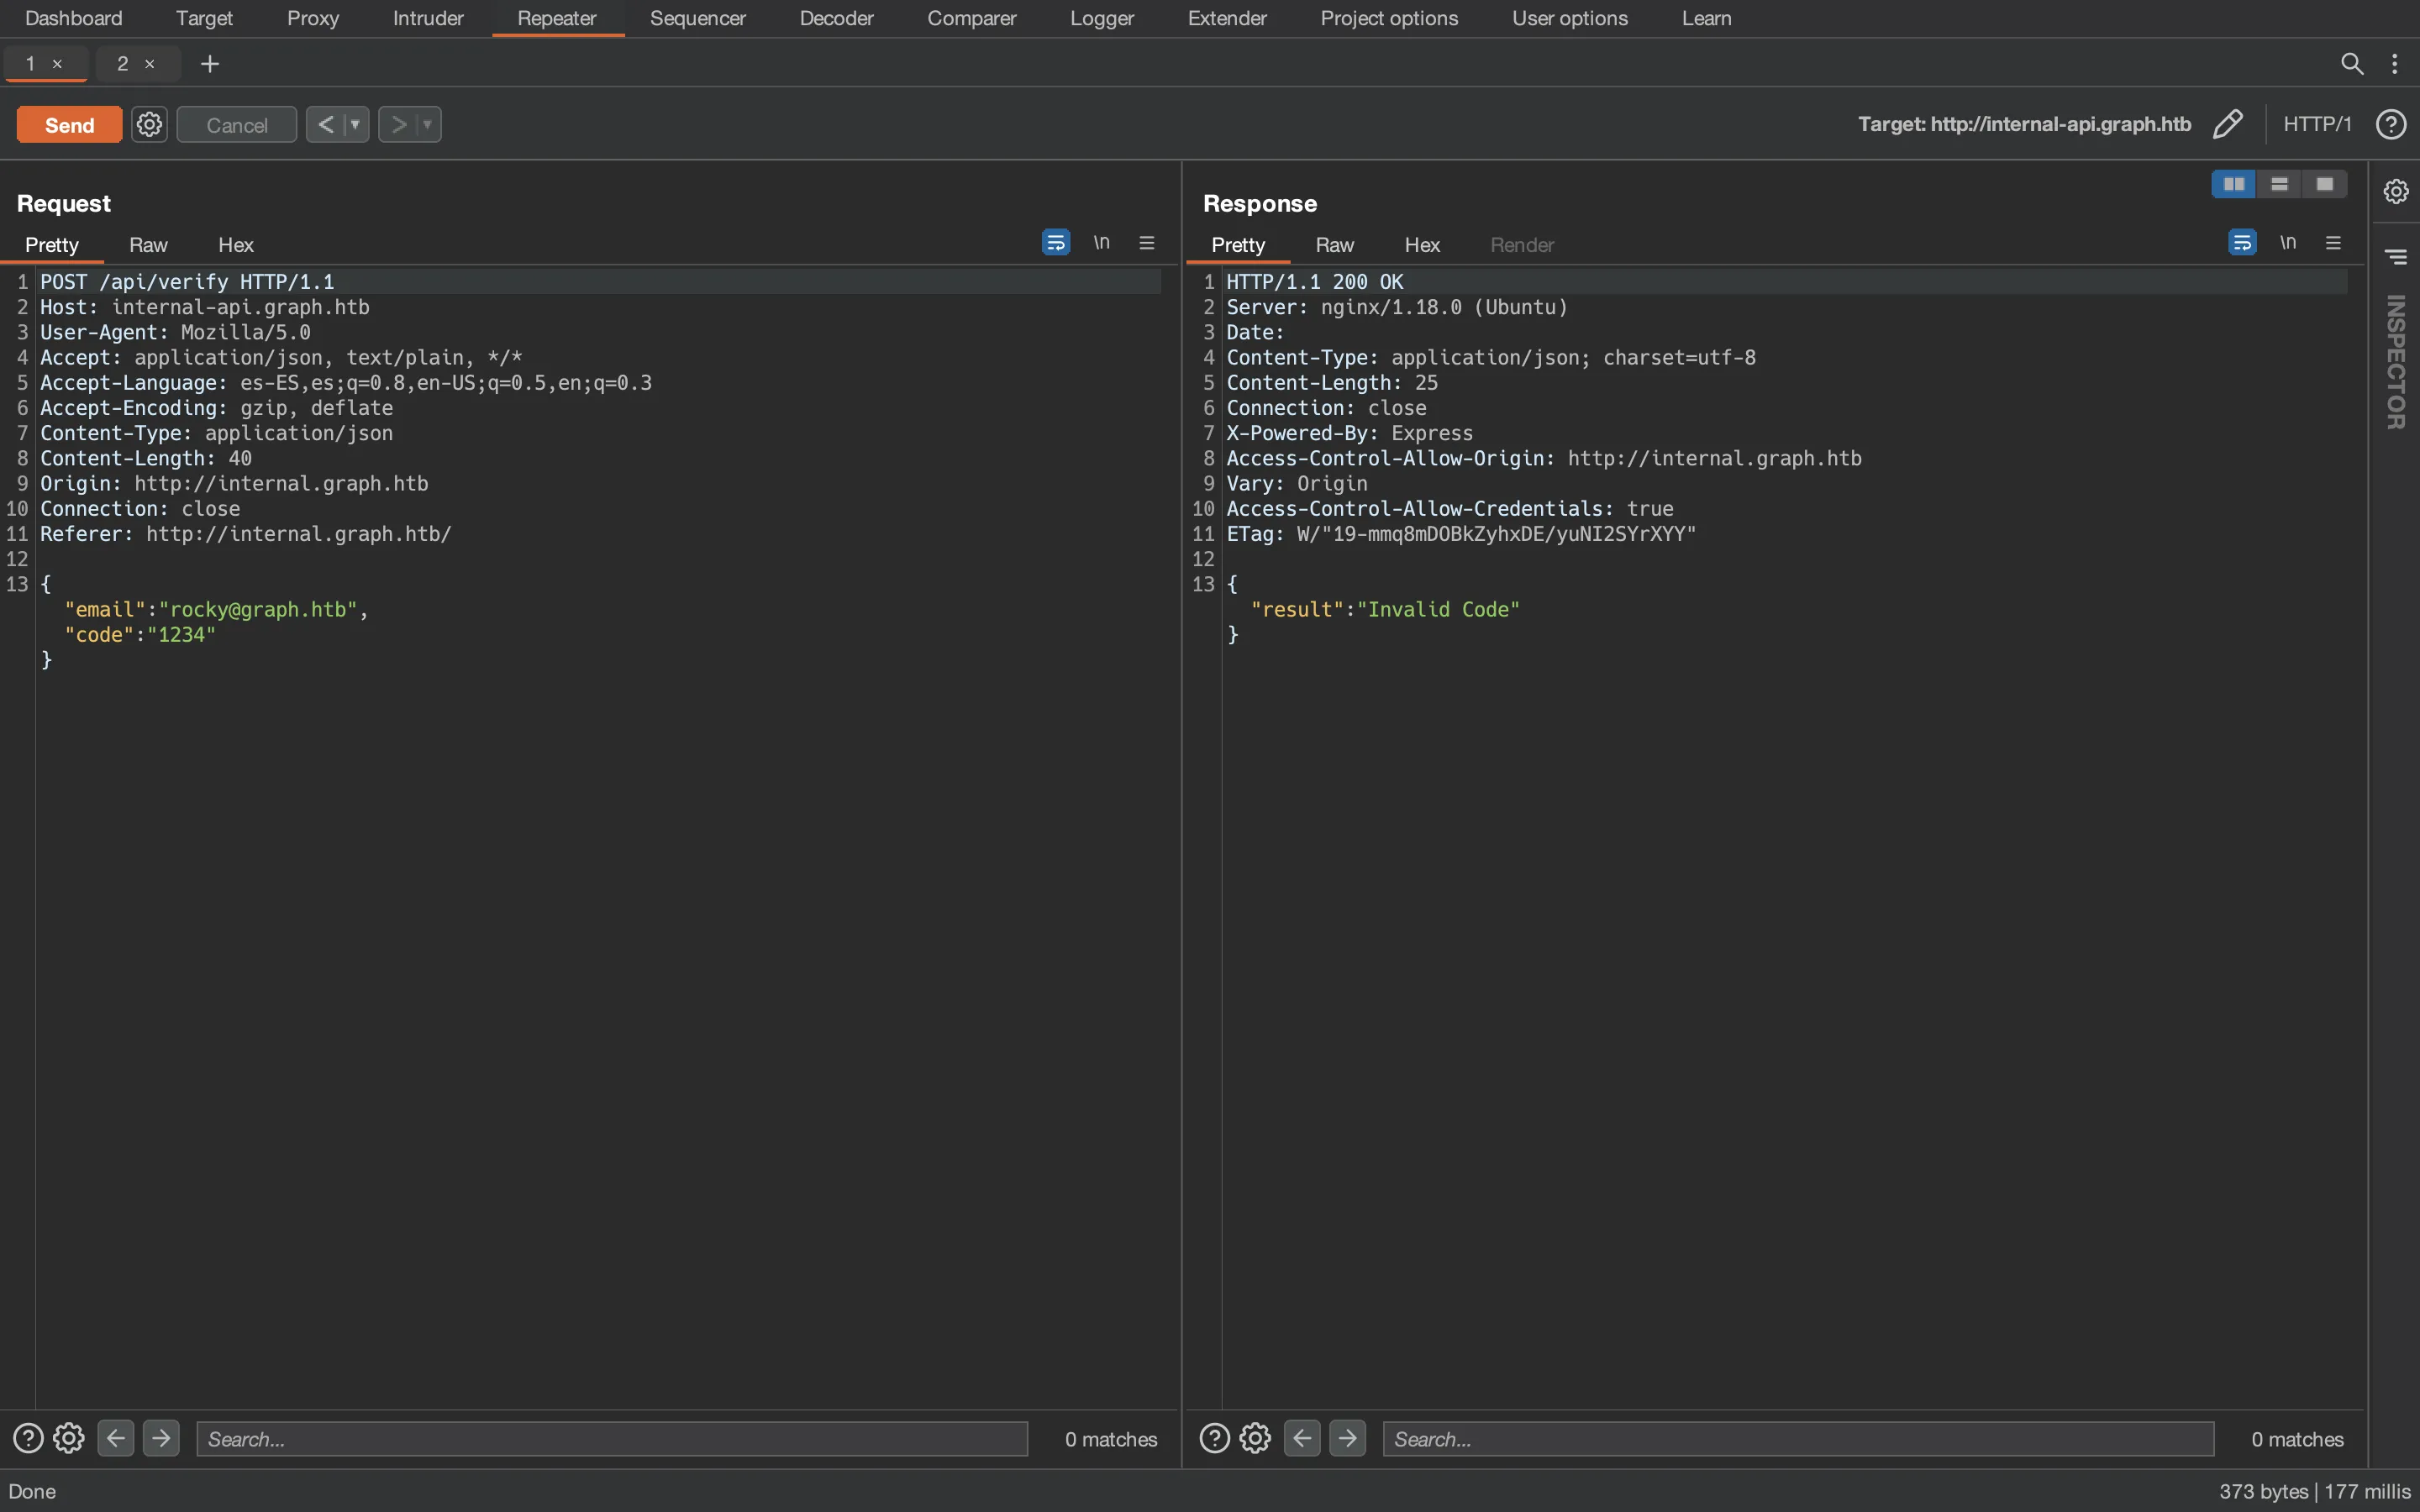Screen dimensions: 2420x1512
Task: Expand the navigation history forward dropdown
Action: coord(425,123)
